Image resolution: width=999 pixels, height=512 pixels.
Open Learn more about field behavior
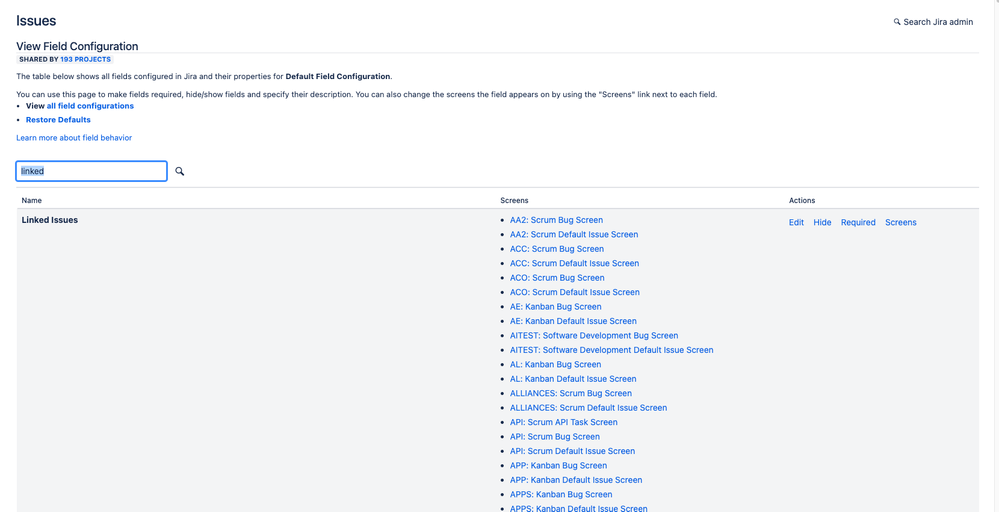point(74,138)
